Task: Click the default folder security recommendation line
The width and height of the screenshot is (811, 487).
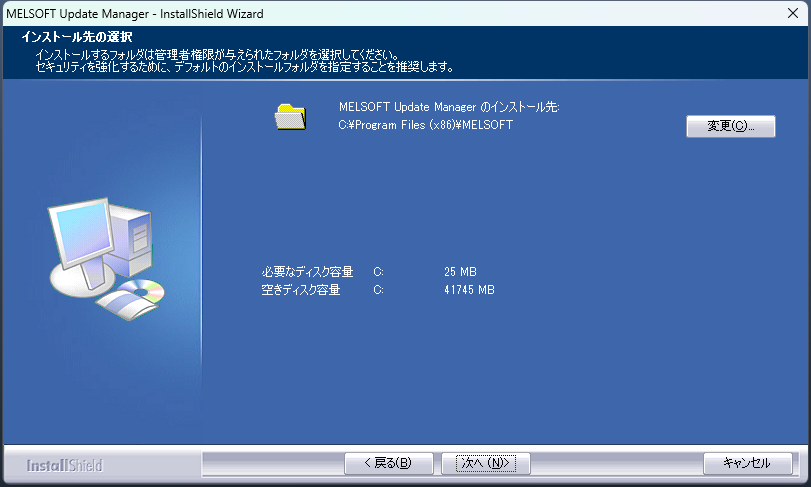Action: tap(244, 68)
